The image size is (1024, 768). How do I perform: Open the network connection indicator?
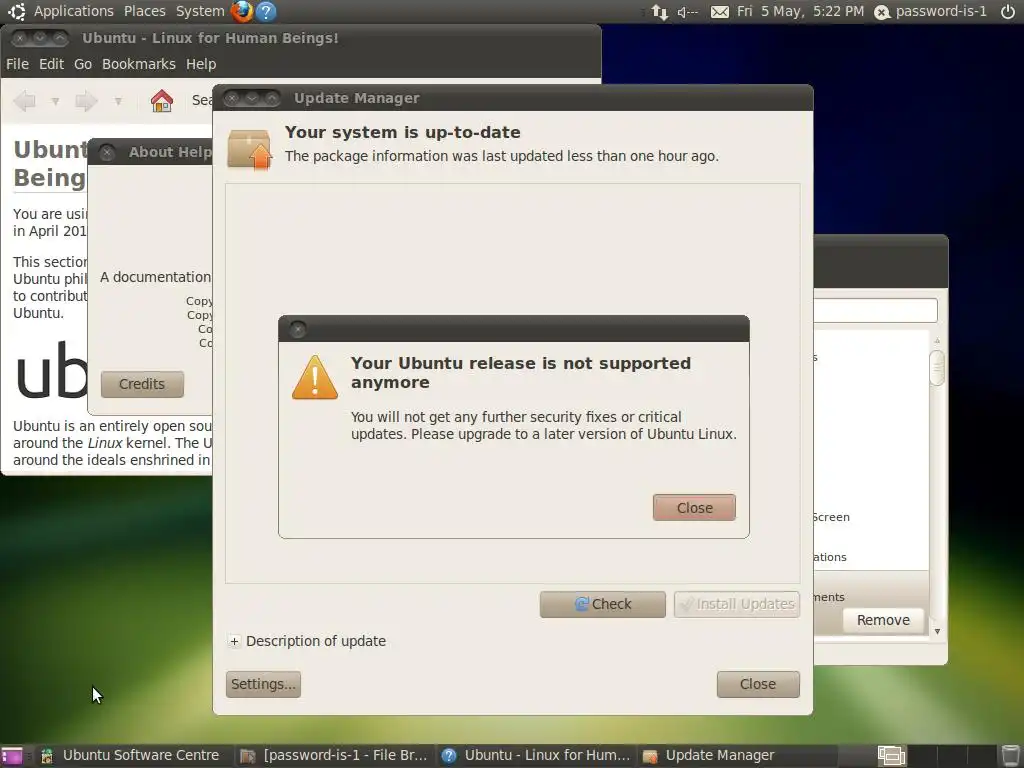pos(660,12)
